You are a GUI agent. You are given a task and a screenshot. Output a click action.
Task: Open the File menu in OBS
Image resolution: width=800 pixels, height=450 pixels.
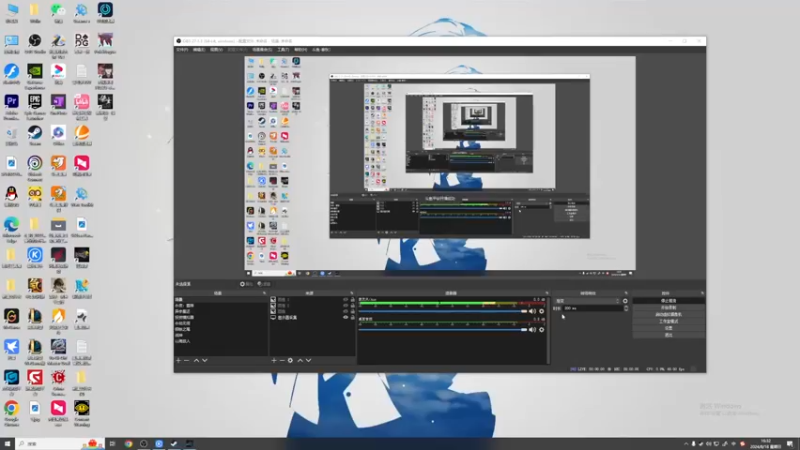pyautogui.click(x=182, y=50)
